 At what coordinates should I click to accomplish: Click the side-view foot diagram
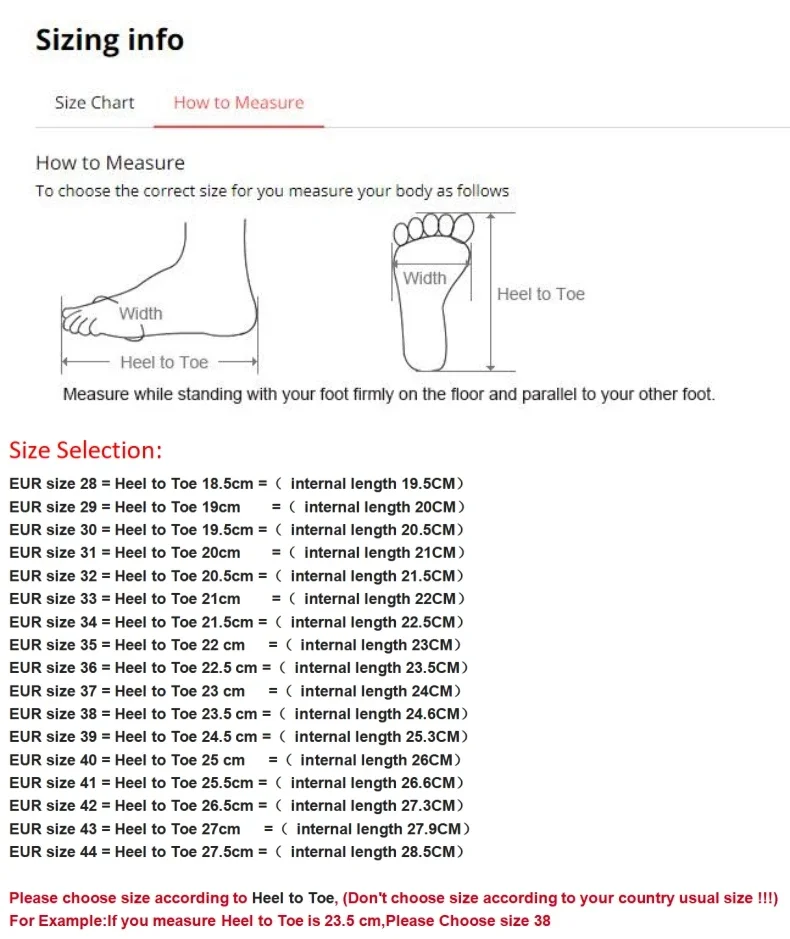point(160,296)
